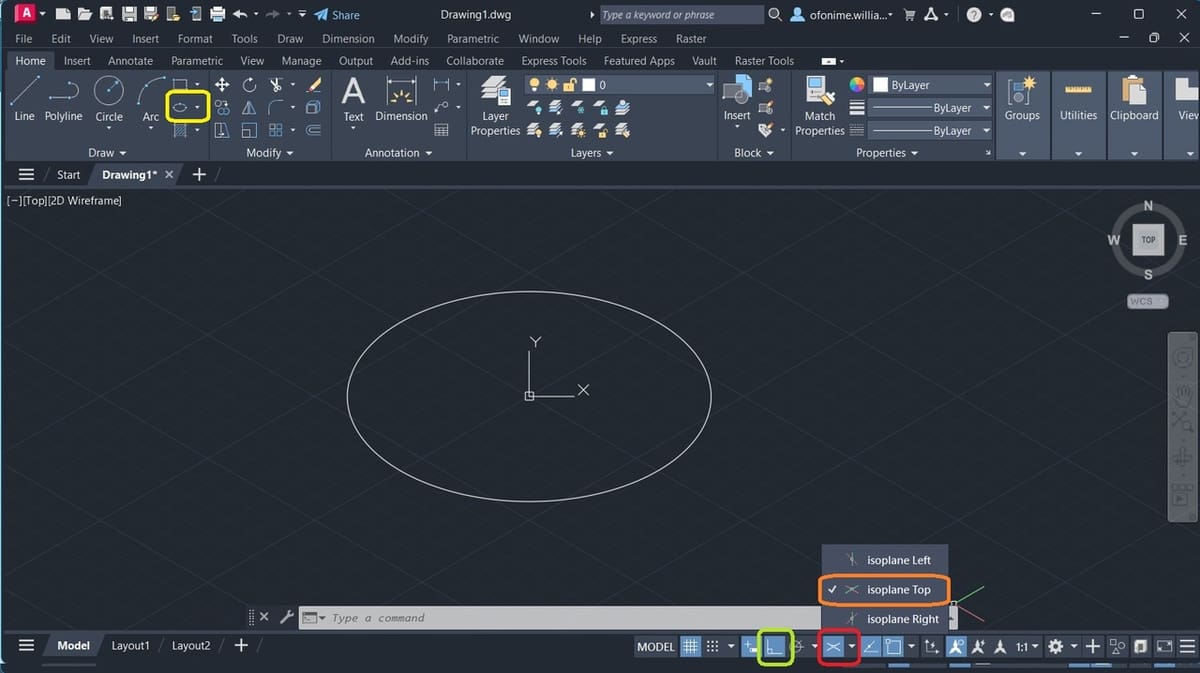
Task: Click the Match Properties tool
Action: pos(820,106)
